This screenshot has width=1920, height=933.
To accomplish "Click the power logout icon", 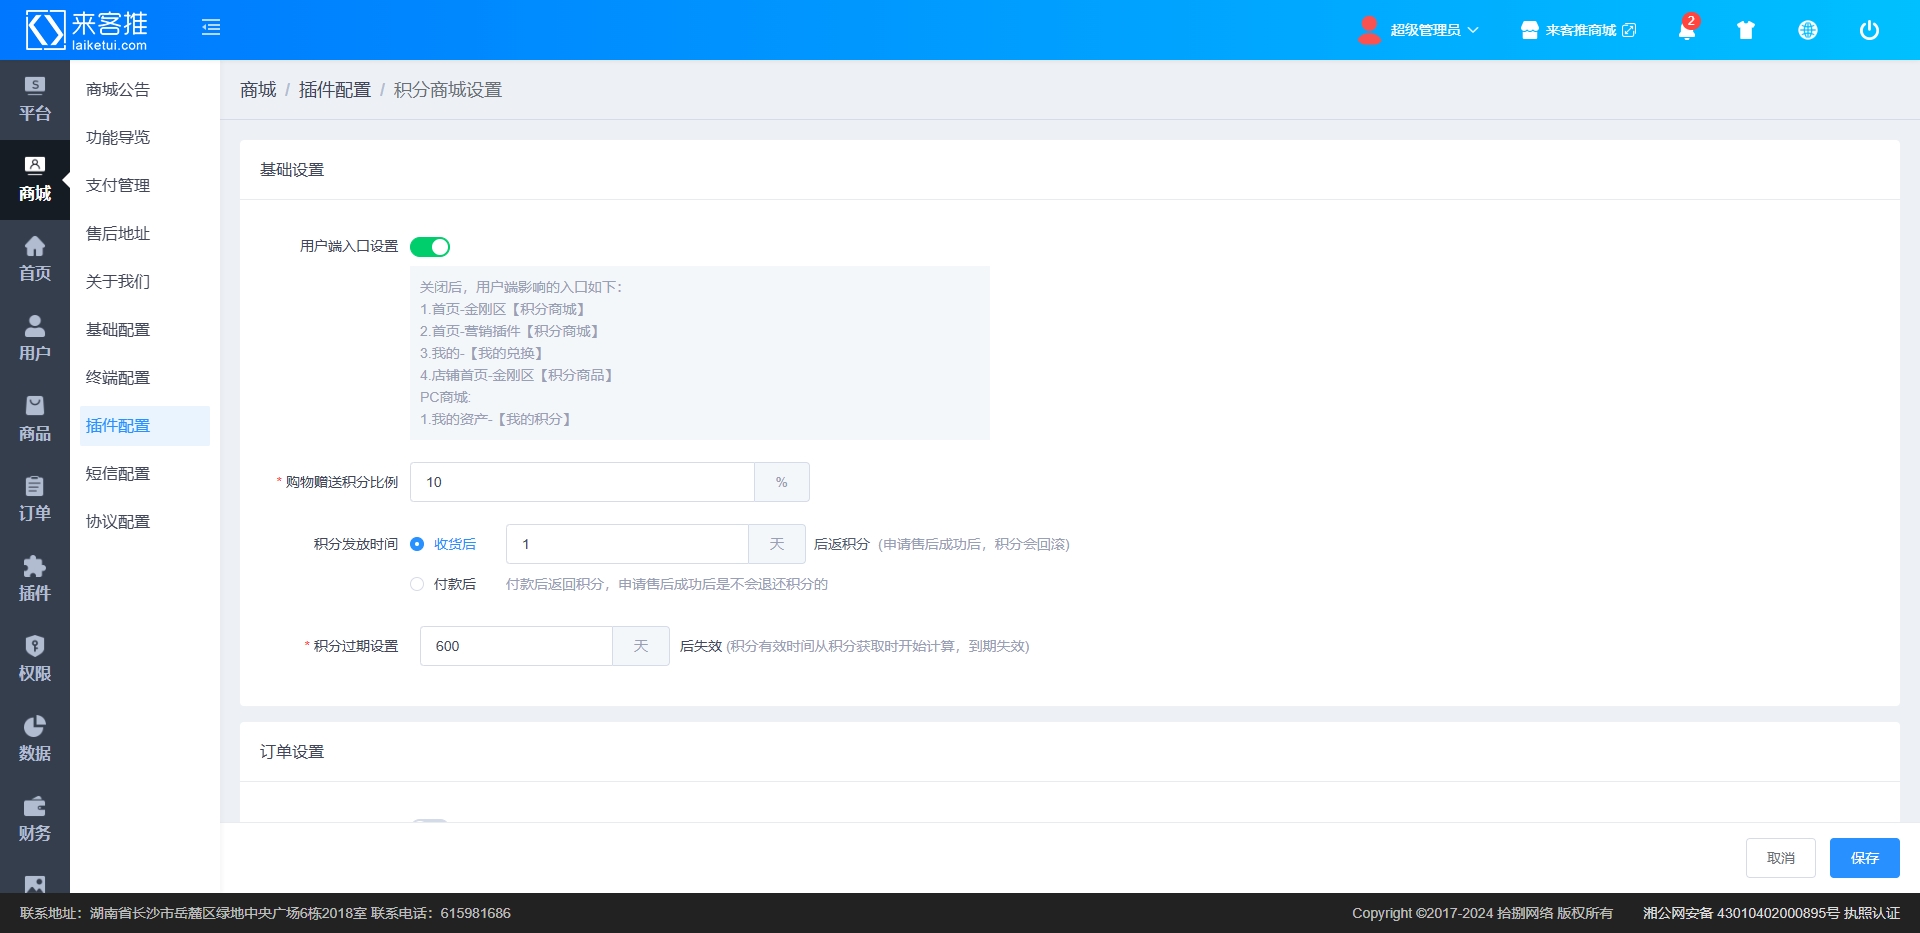I will click(1868, 30).
